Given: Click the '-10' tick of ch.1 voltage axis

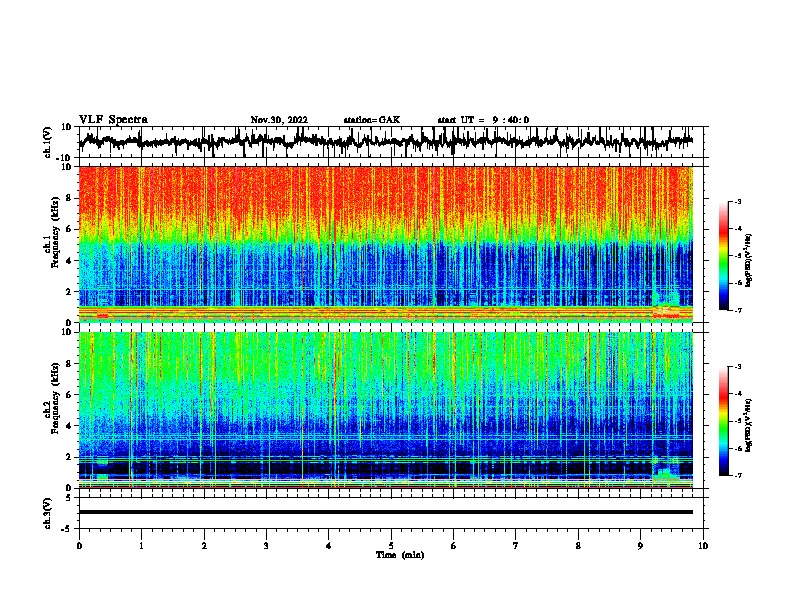Looking at the screenshot, I should 65,158.
